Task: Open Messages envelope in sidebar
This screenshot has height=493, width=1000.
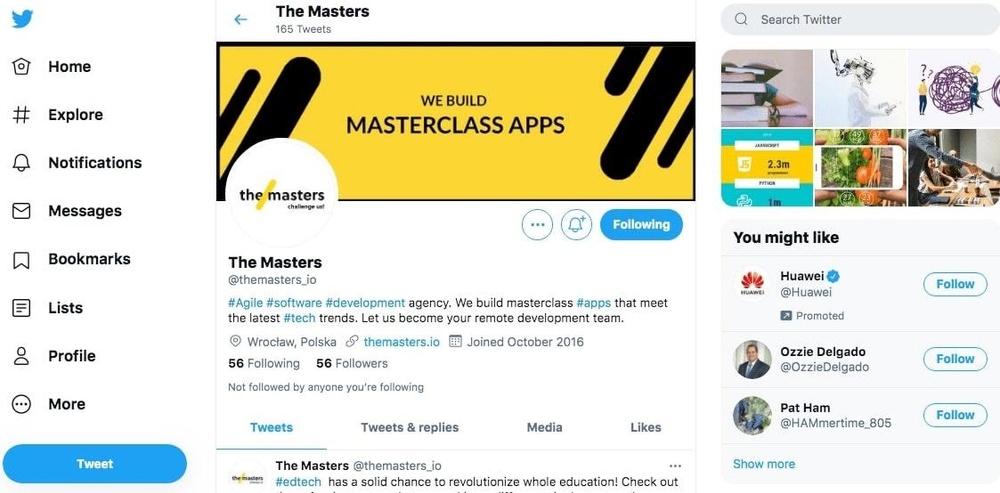Action: coord(22,211)
